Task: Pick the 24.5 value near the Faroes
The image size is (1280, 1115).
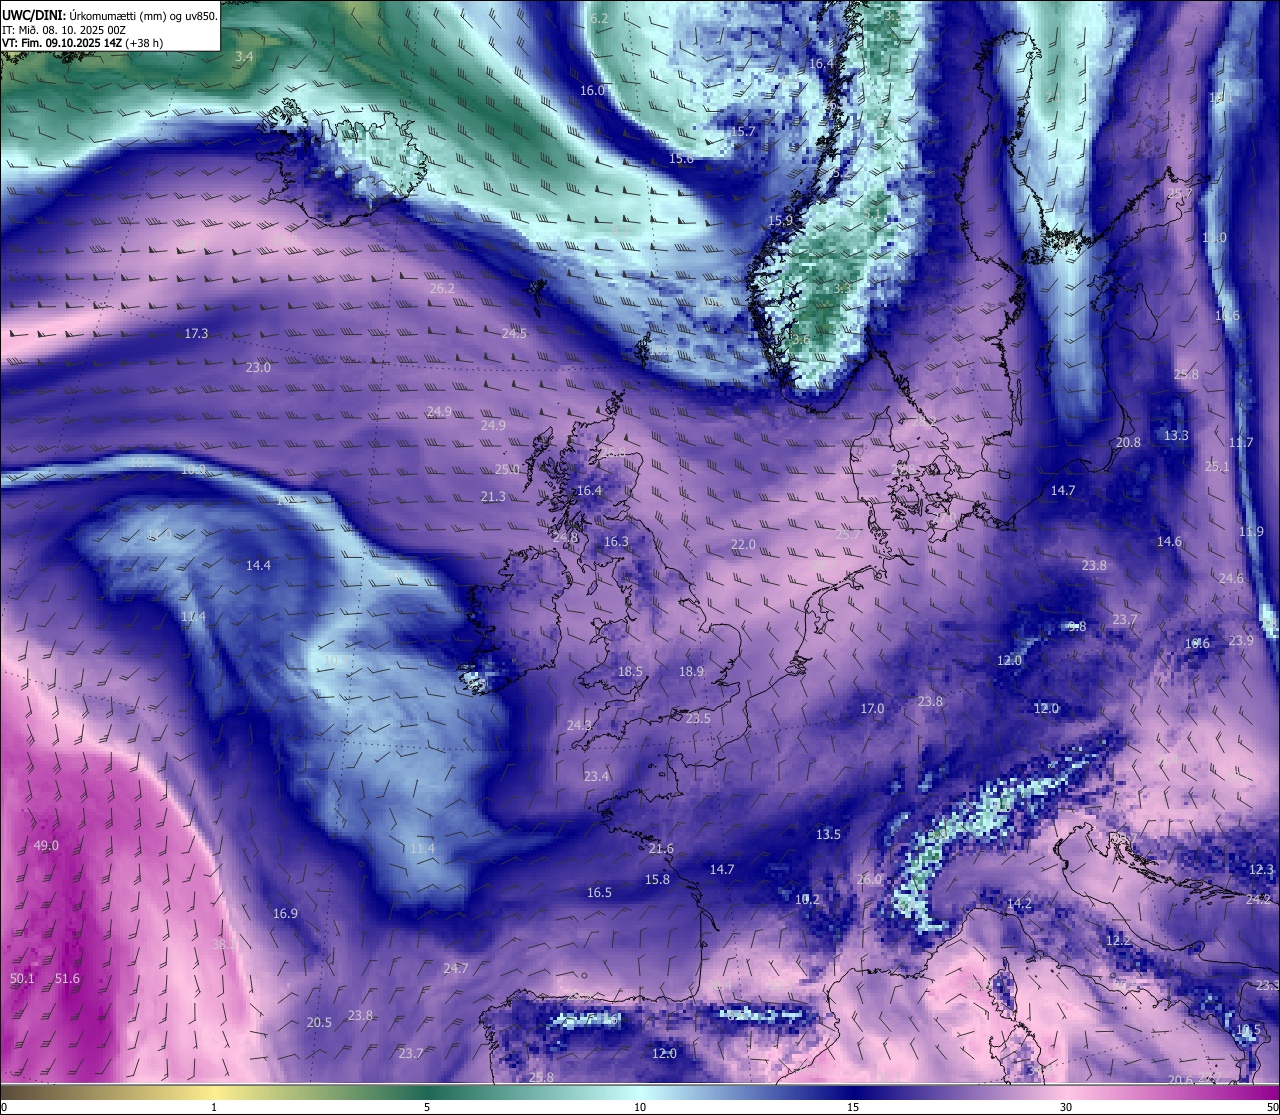Action: (514, 333)
